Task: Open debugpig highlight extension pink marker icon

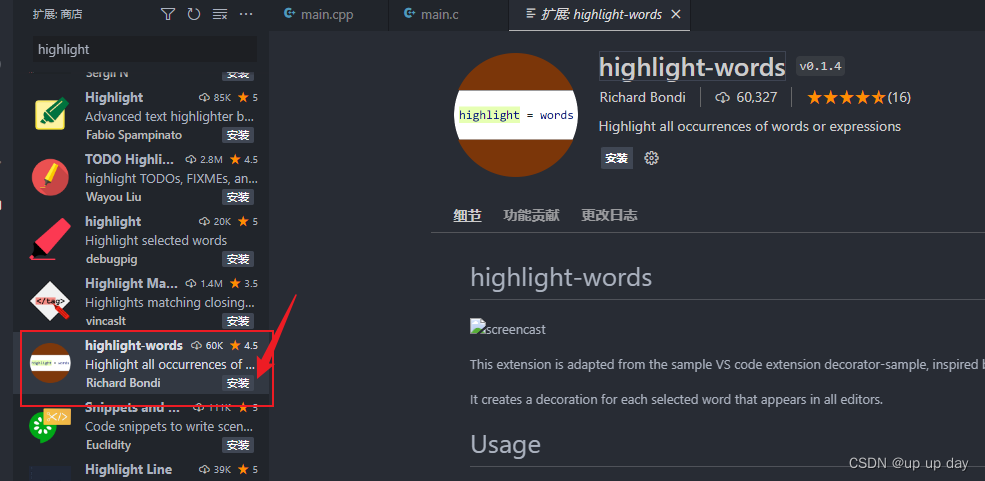Action: (50, 239)
